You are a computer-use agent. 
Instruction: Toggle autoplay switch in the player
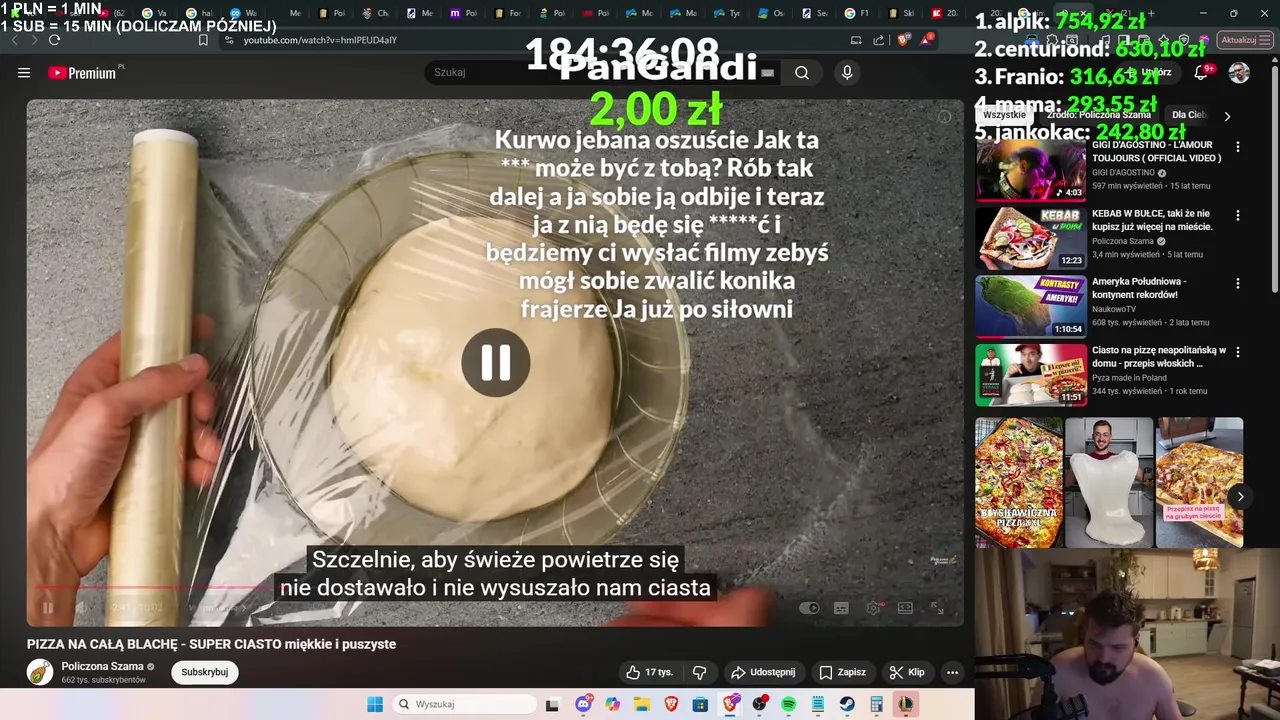click(x=809, y=608)
